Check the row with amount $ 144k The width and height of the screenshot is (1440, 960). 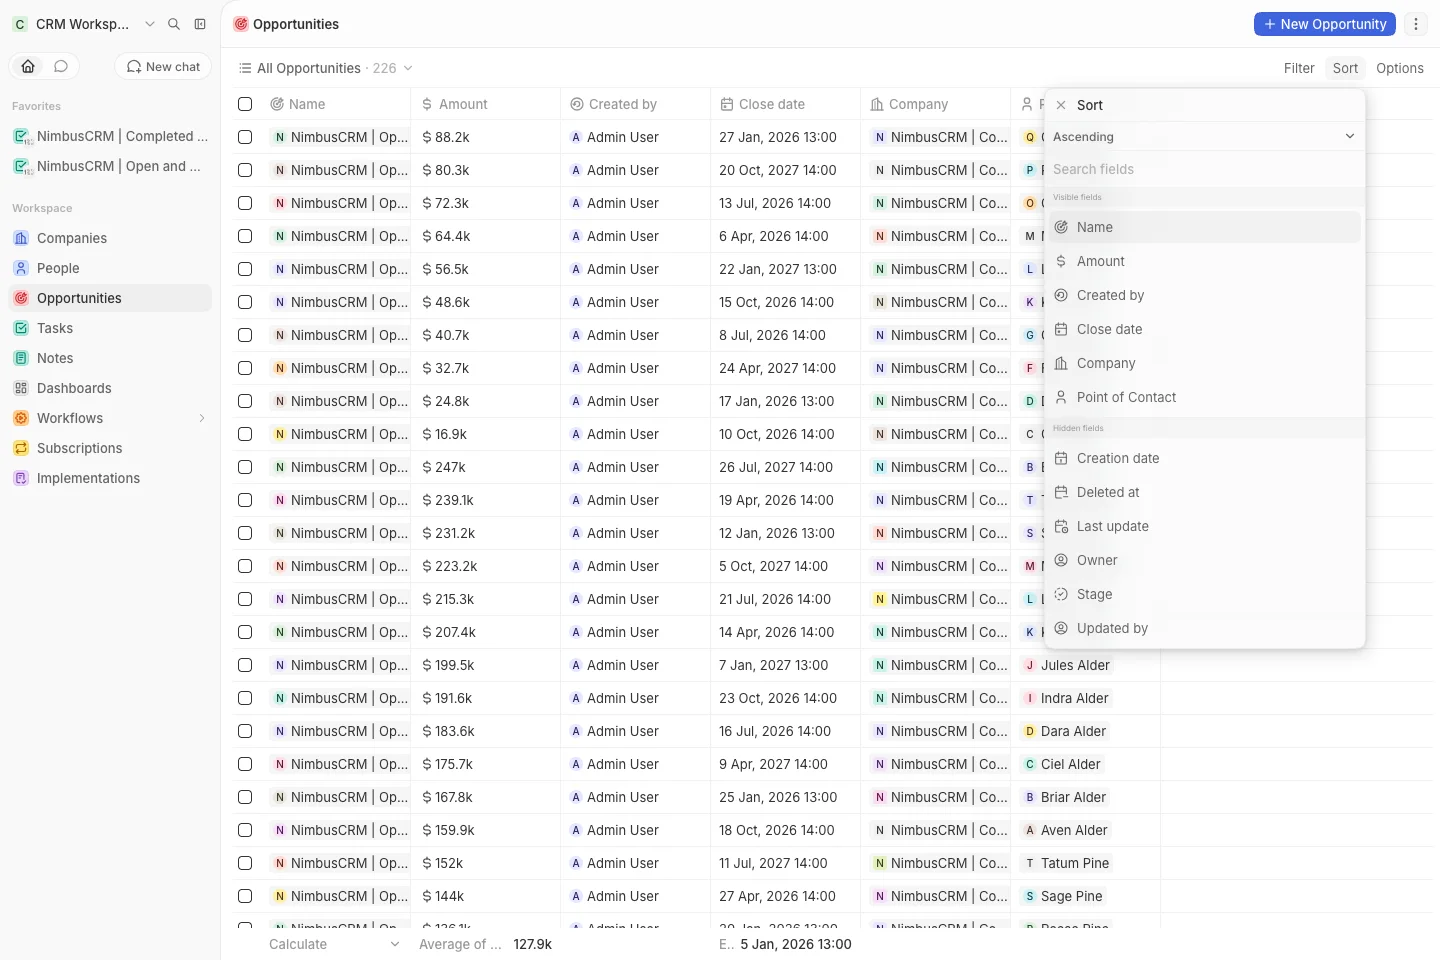245,896
